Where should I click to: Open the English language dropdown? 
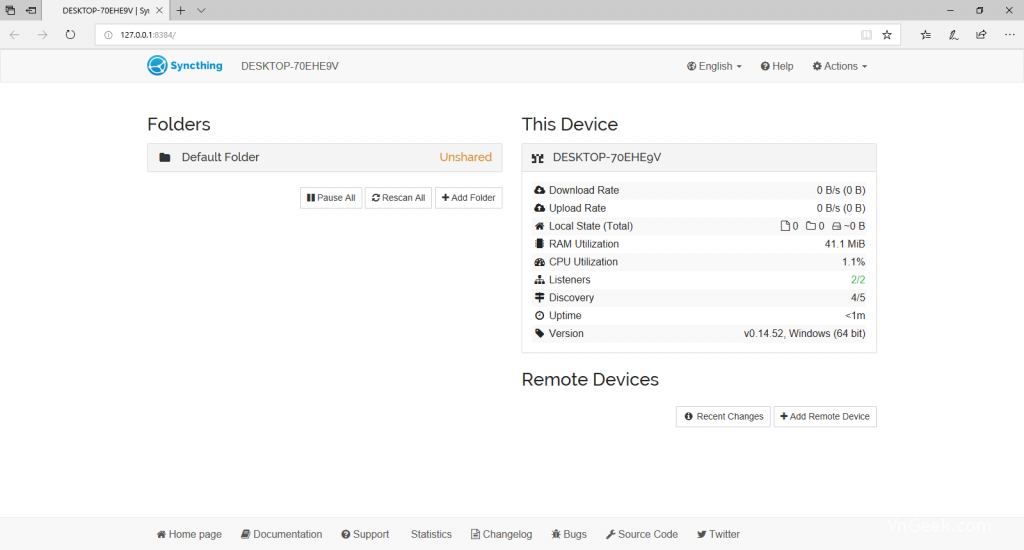click(714, 66)
